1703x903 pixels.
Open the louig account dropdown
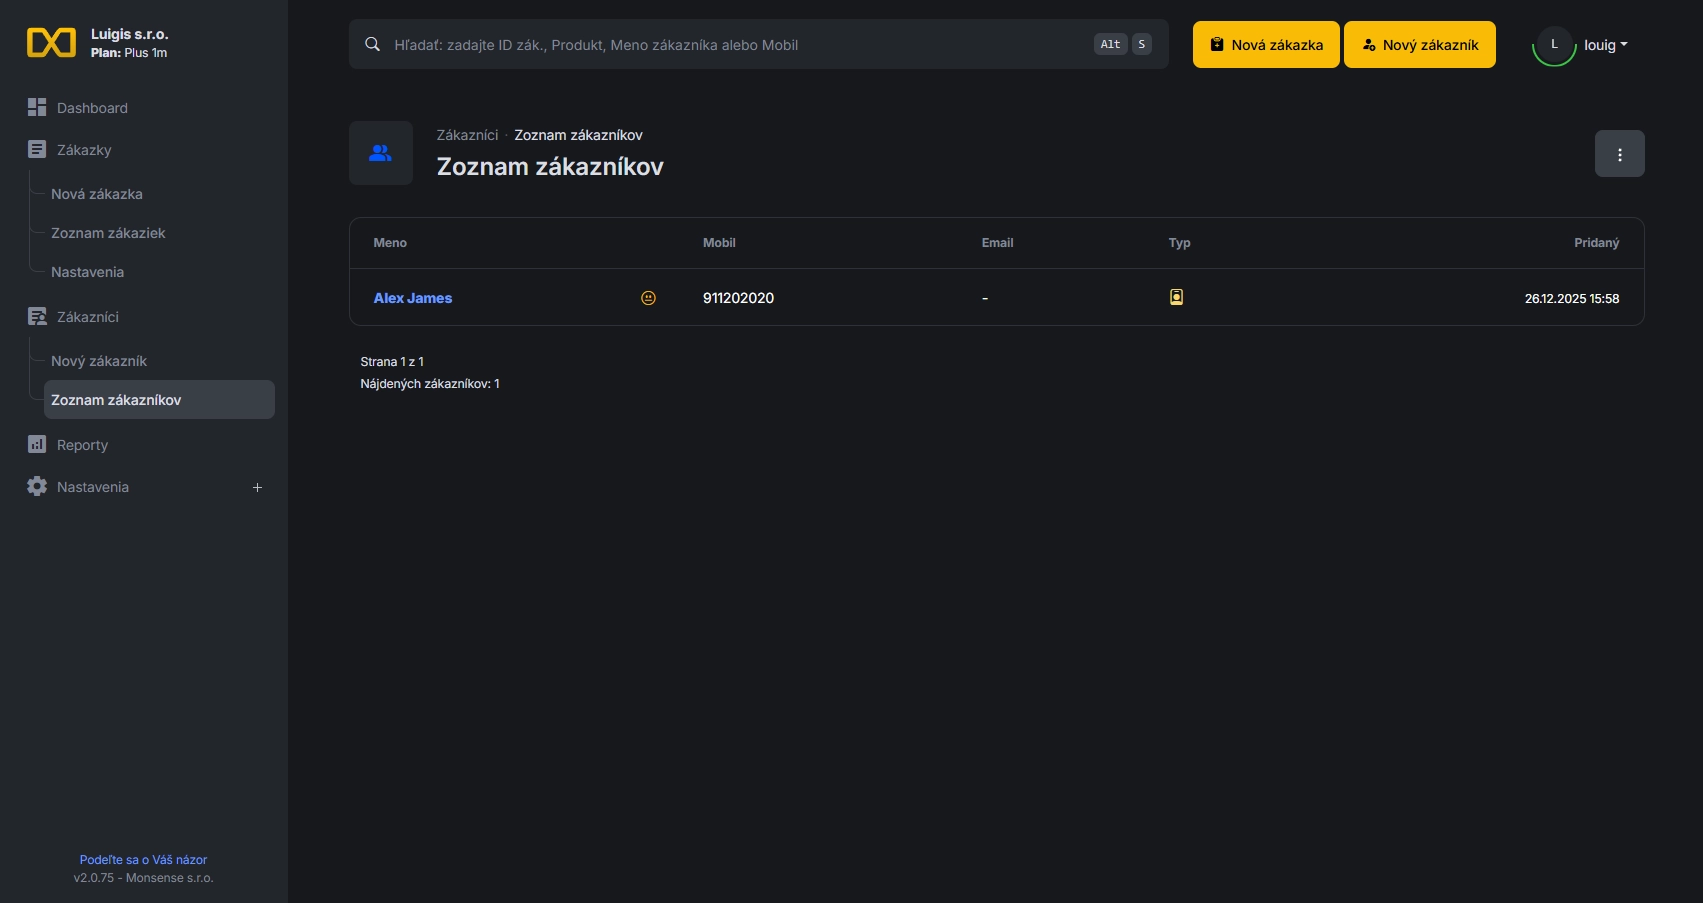1605,44
